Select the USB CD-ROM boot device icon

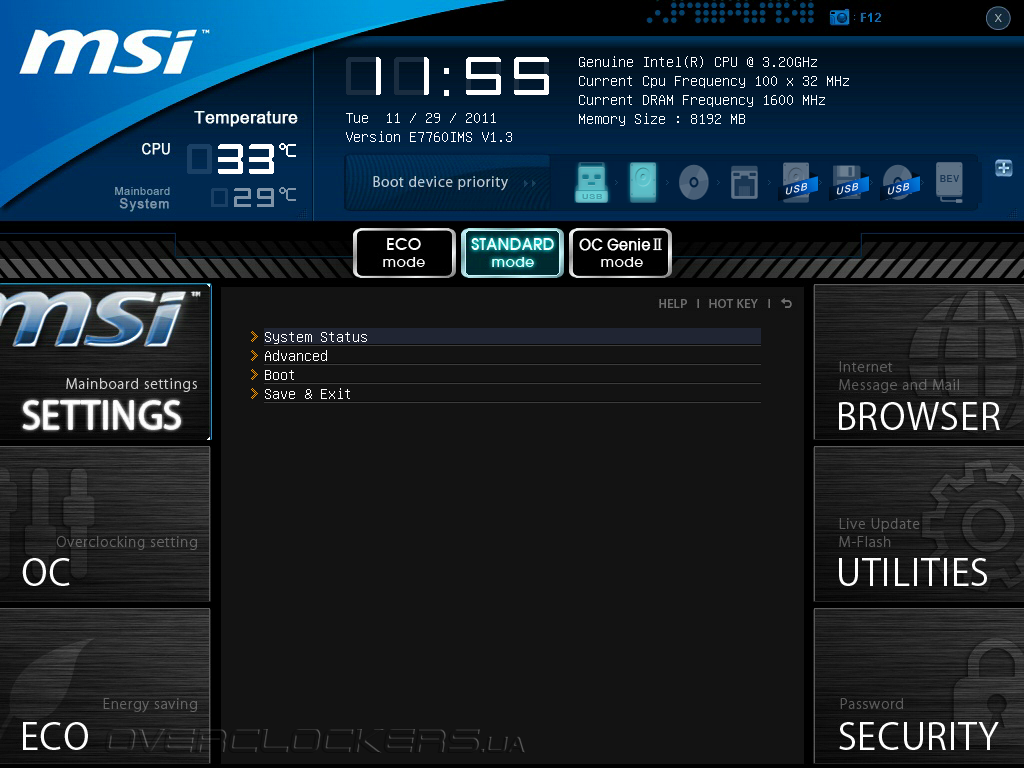[x=900, y=182]
